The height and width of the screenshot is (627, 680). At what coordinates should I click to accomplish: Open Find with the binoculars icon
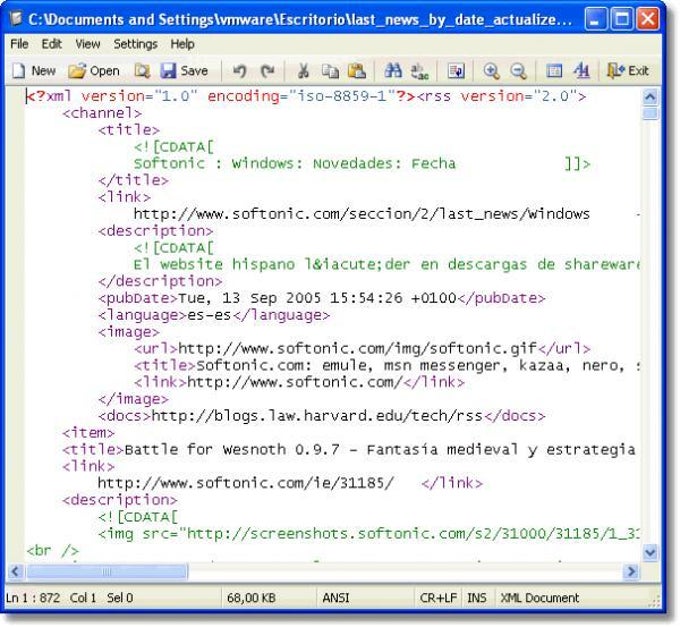tap(393, 70)
